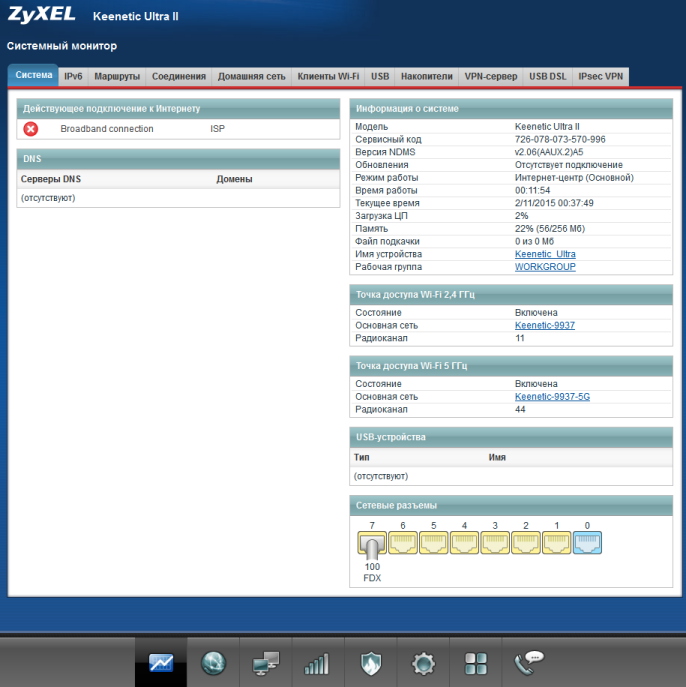
Task: Click memory value 22% (56/256 Мб)
Action: click(x=550, y=229)
